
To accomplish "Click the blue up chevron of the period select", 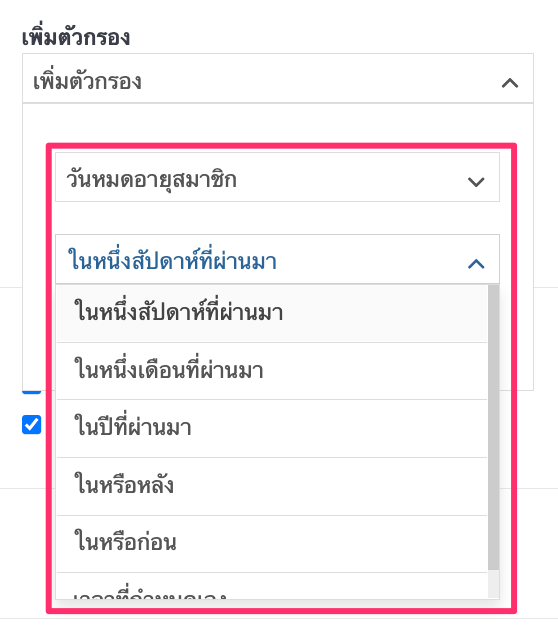I will (x=476, y=264).
